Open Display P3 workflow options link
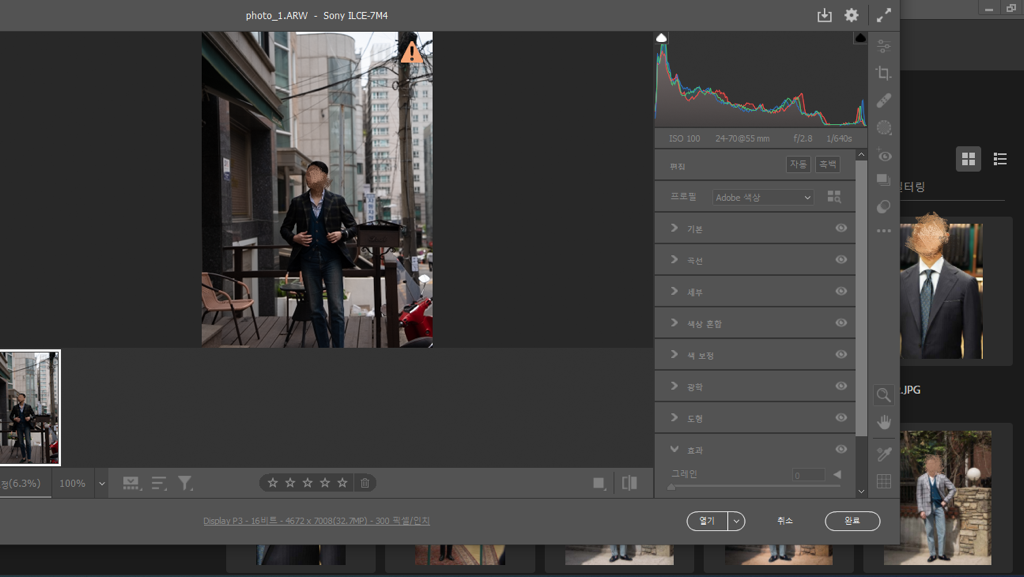1024x577 pixels. 316,521
